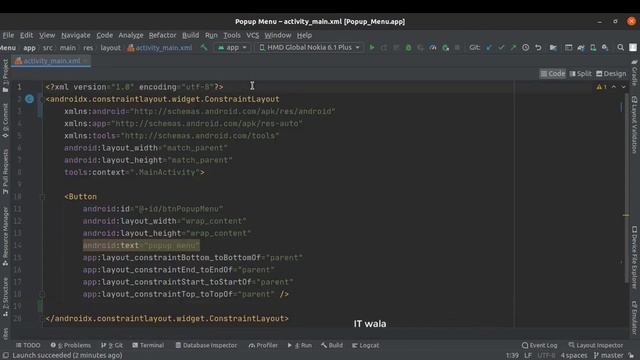
Task: Open the Resource Manager side panel
Action: (x=5, y=237)
